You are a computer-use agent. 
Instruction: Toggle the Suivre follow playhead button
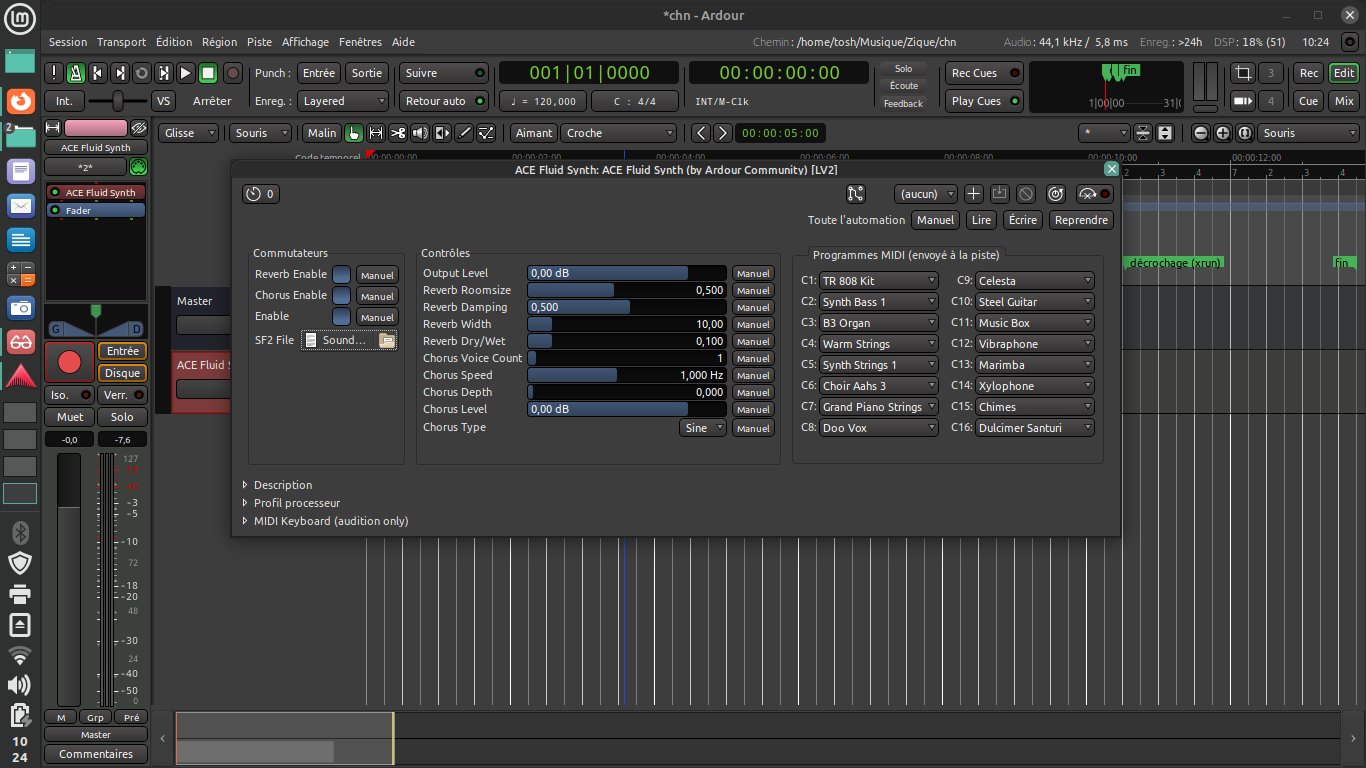[444, 73]
